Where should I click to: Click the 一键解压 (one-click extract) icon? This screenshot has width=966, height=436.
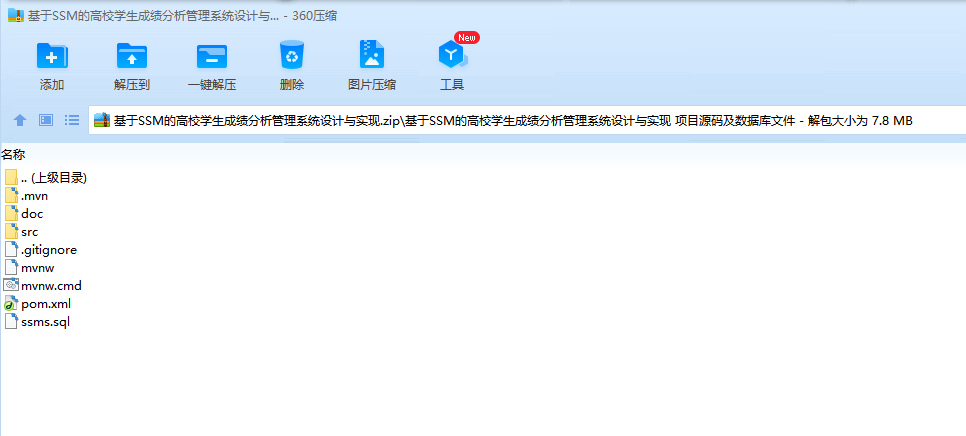click(x=212, y=55)
